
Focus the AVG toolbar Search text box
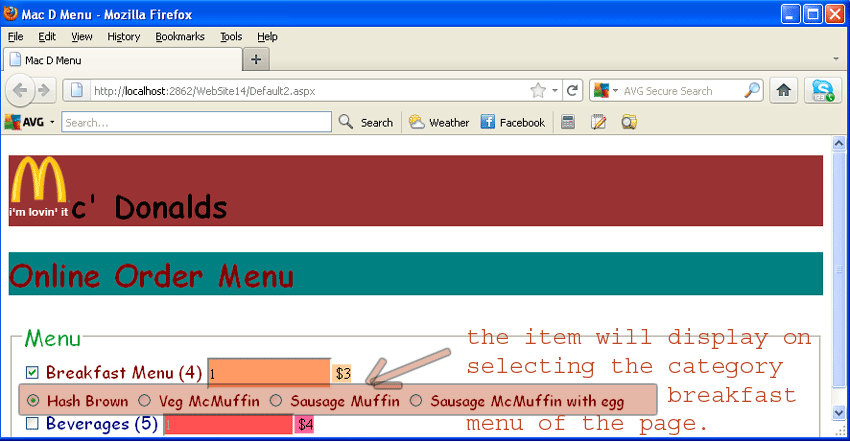pyautogui.click(x=196, y=122)
